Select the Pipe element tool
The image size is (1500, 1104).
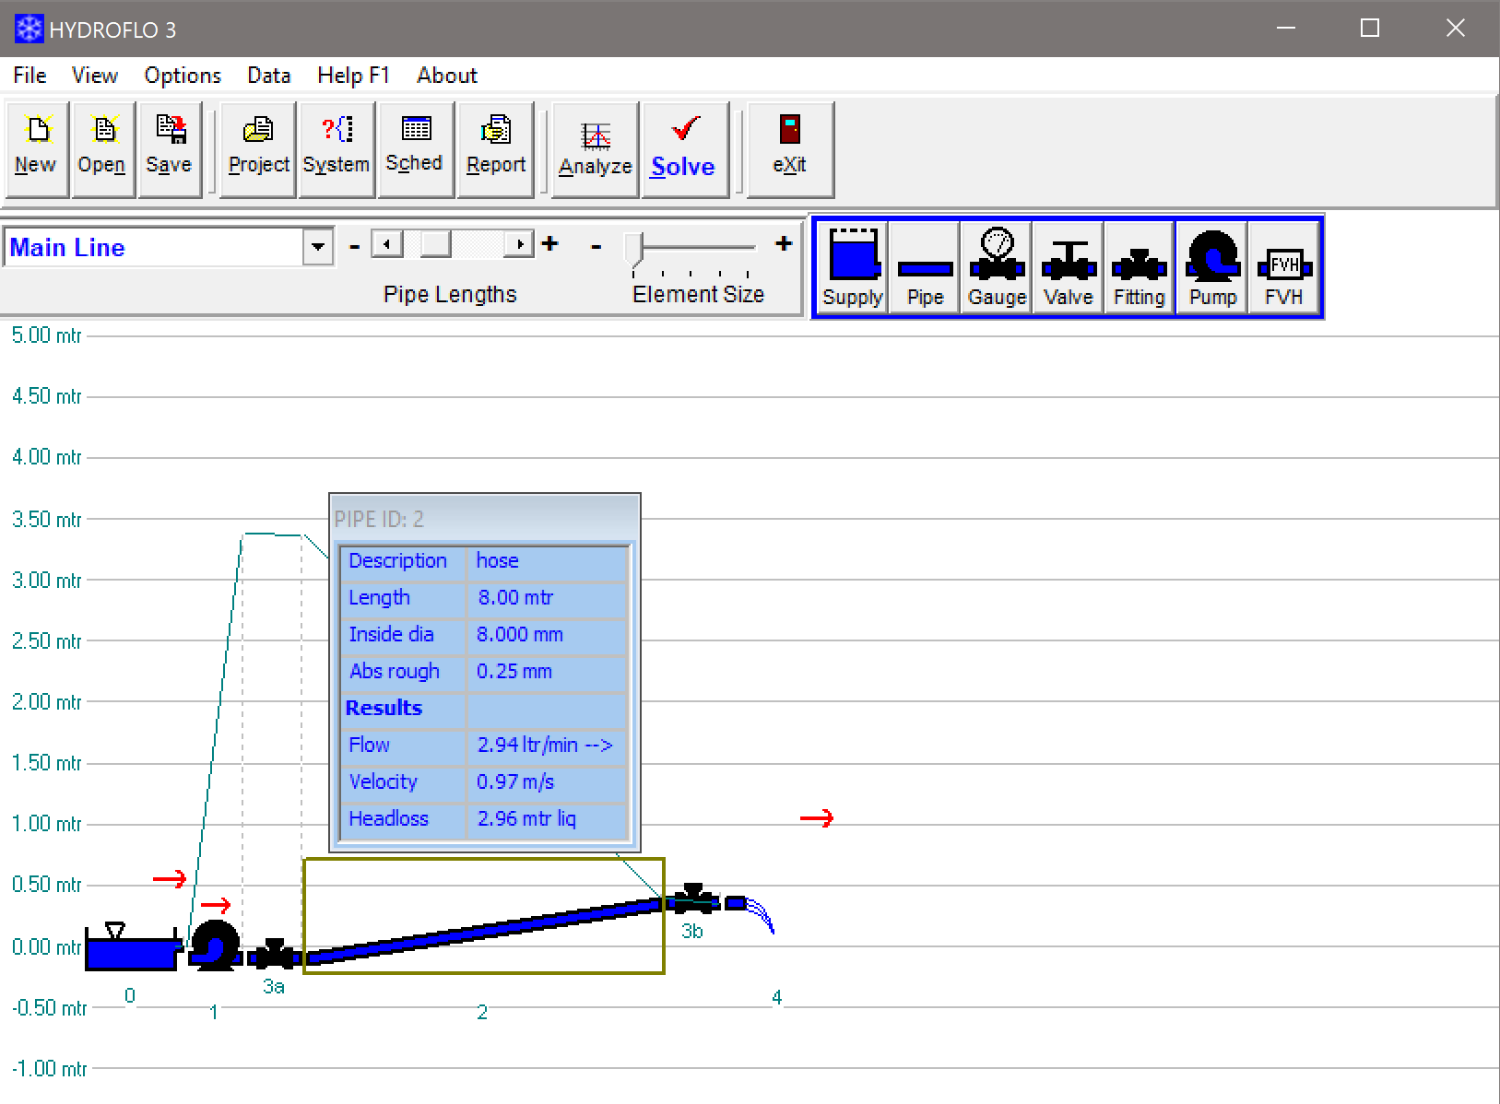click(x=925, y=267)
